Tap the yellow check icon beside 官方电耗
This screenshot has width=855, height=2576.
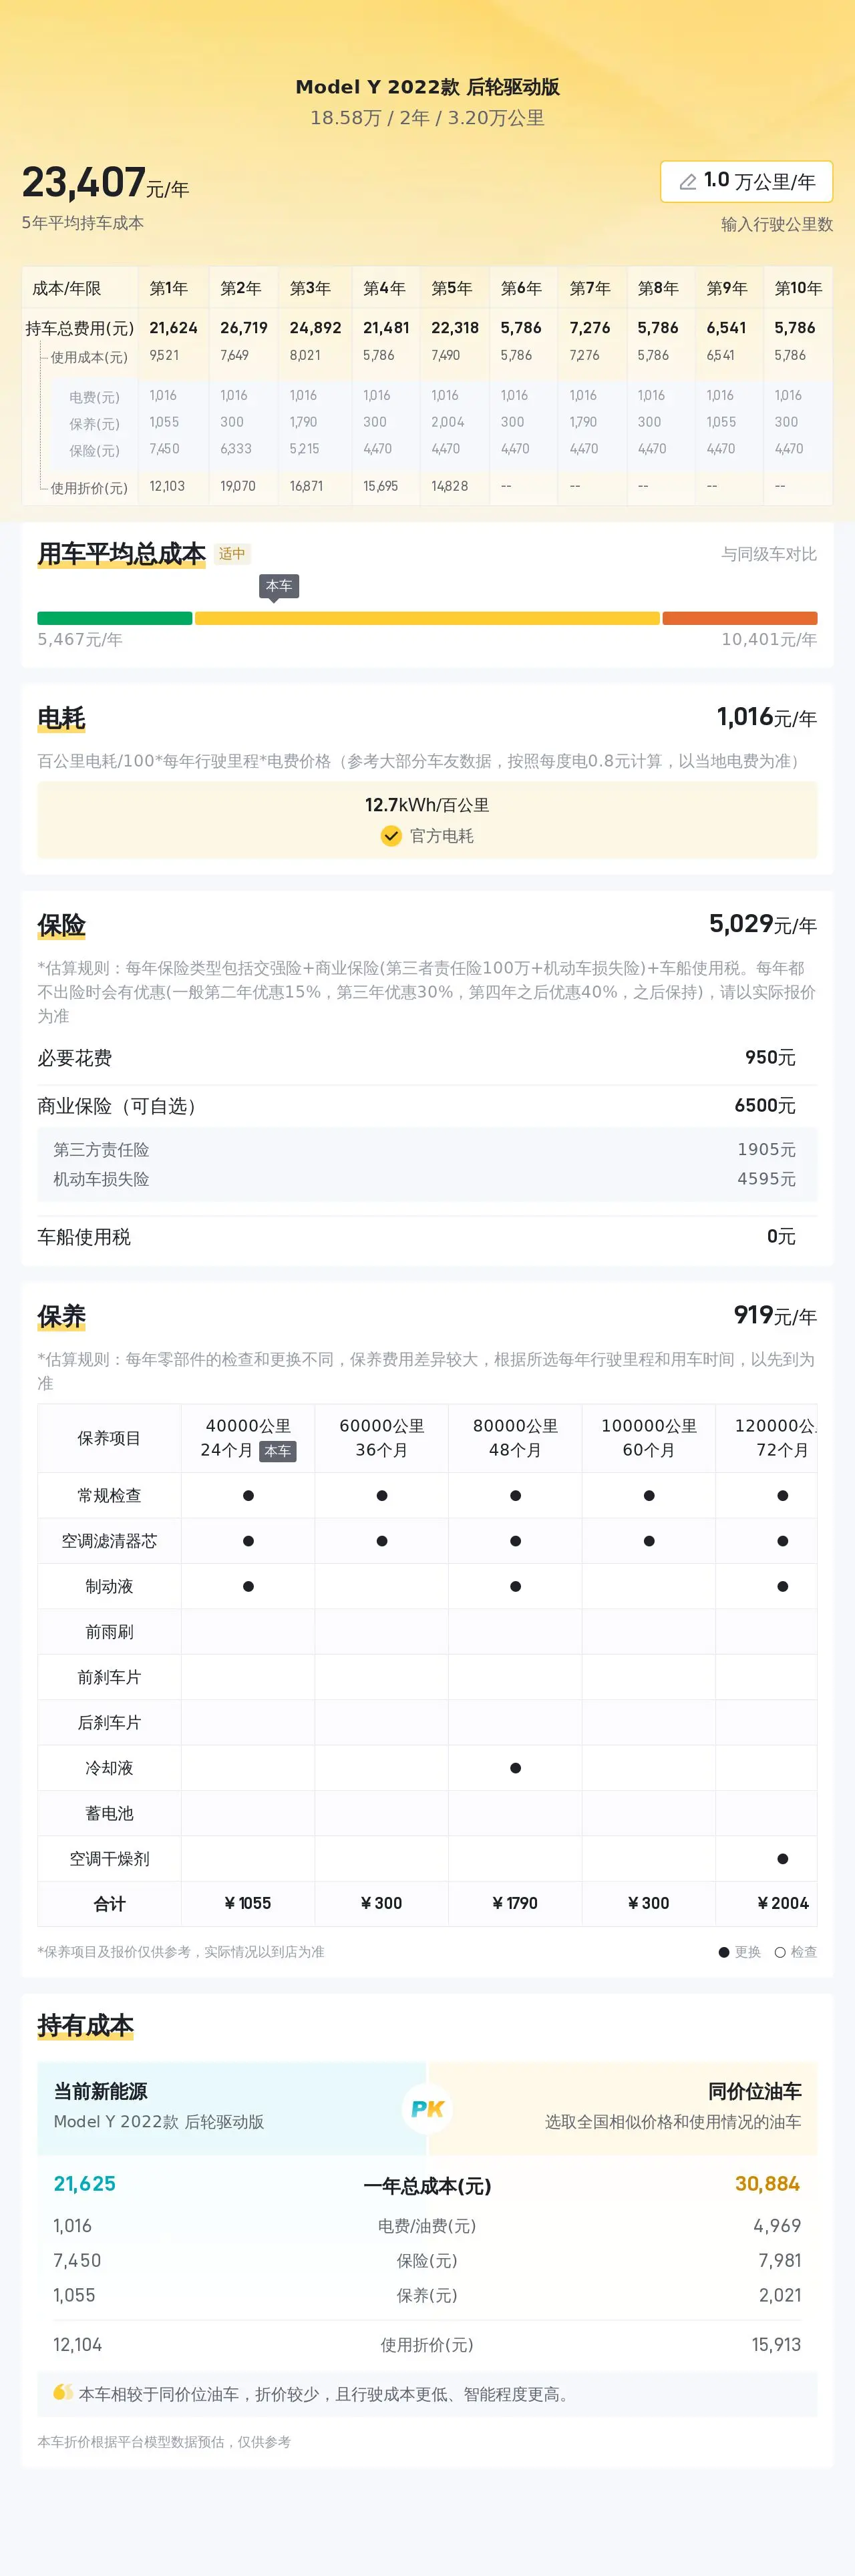coord(391,835)
